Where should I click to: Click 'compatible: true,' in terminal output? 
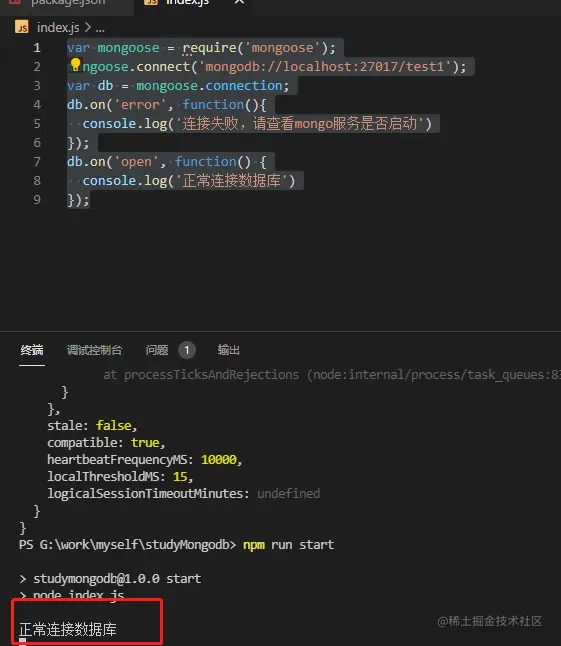pos(106,442)
